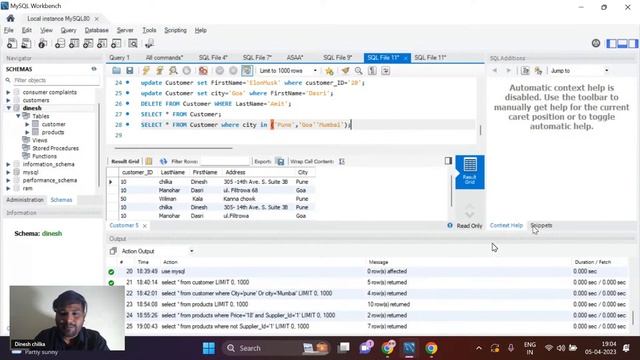
Task: Switch to the All commands tab
Action: pos(164,58)
